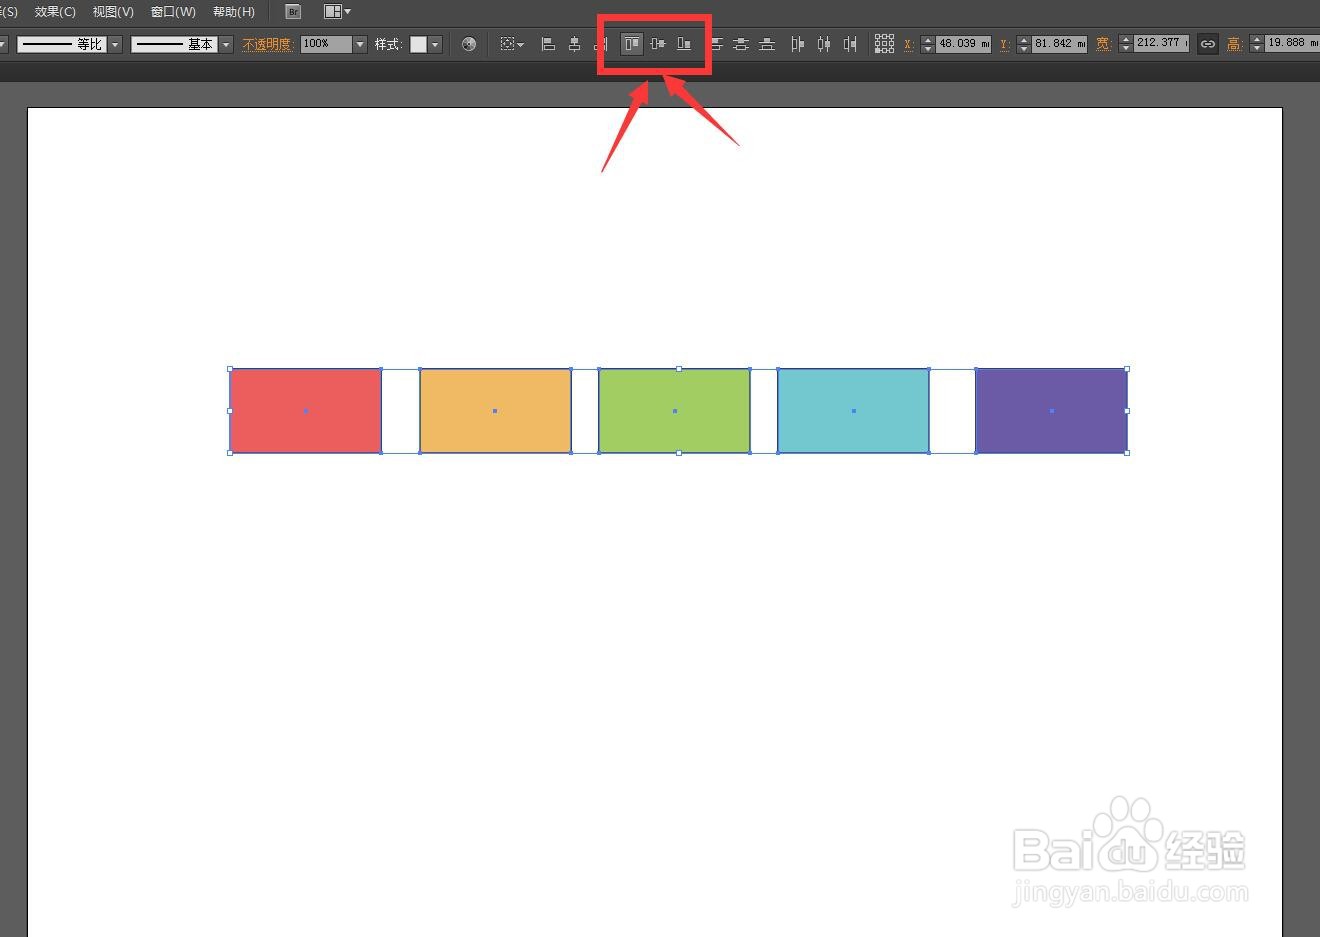Screen dimensions: 1320x937
Task: Apply horizontal distribute center icon
Action: (x=823, y=43)
